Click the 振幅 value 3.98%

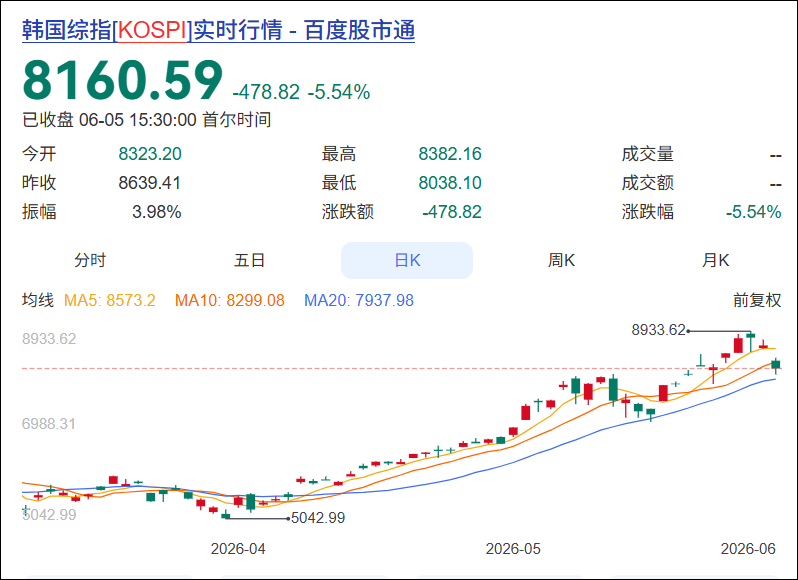click(157, 212)
